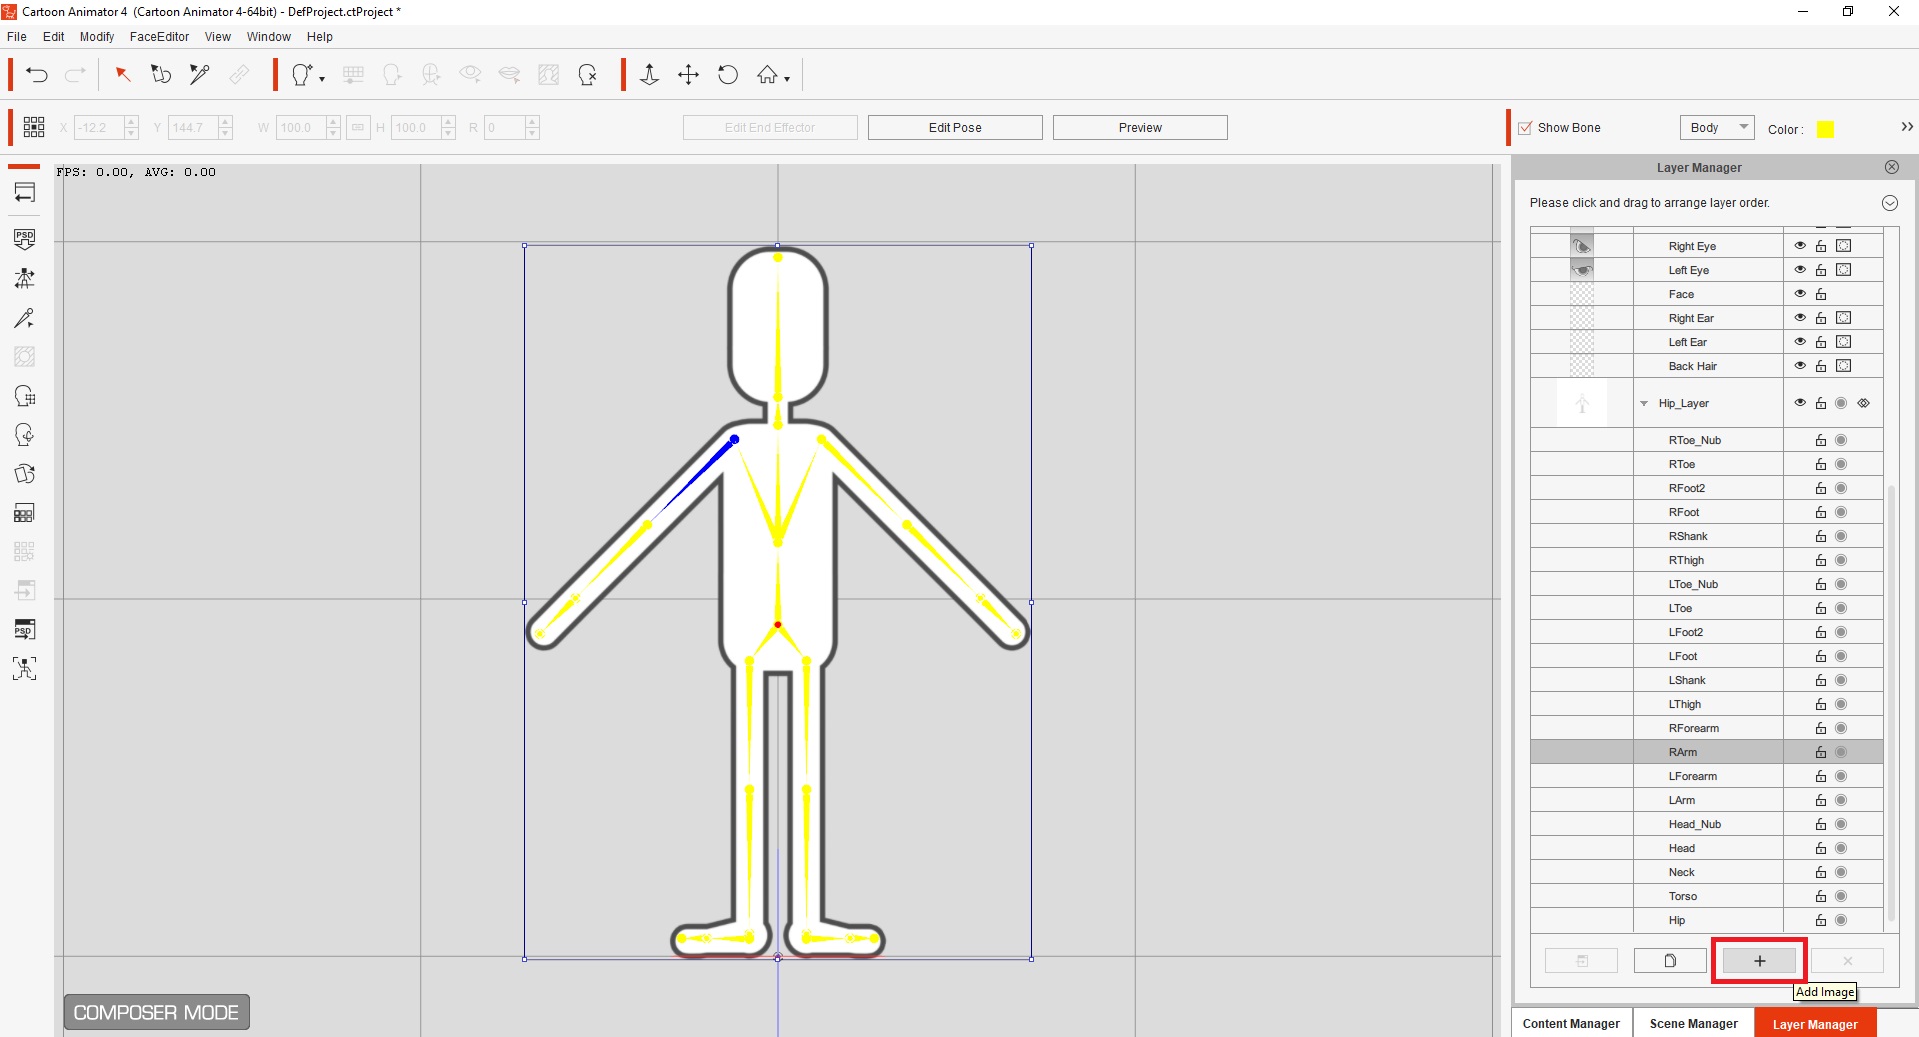Select the LThigh layer row

pos(1706,704)
